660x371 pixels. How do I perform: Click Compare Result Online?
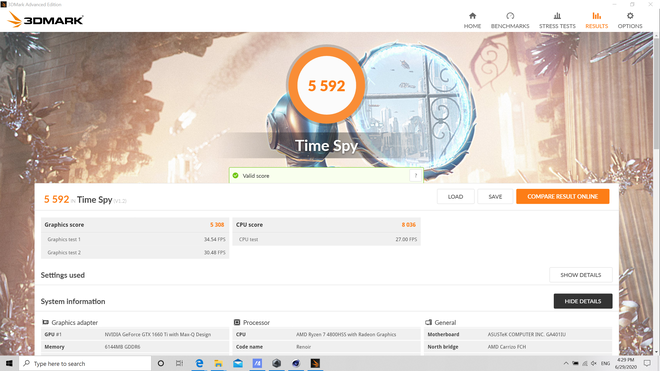coord(562,197)
